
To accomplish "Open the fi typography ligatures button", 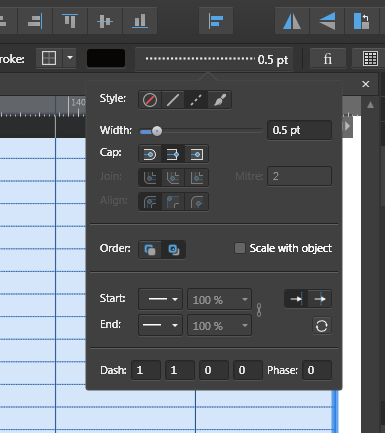I will [x=328, y=59].
